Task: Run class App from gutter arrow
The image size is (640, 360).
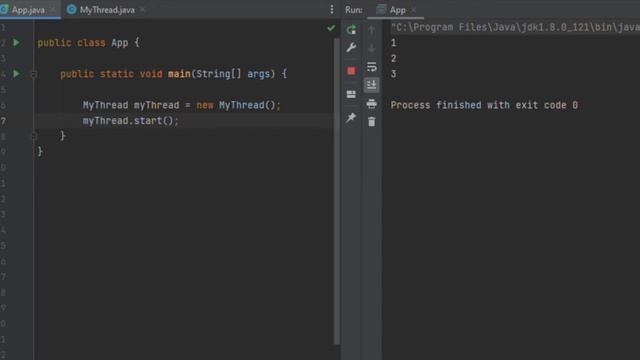Action: click(x=16, y=42)
